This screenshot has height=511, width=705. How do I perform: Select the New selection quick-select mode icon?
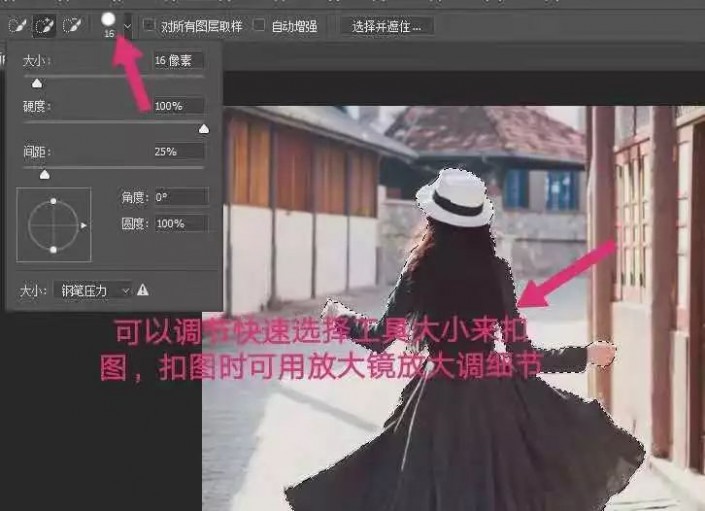(17, 26)
